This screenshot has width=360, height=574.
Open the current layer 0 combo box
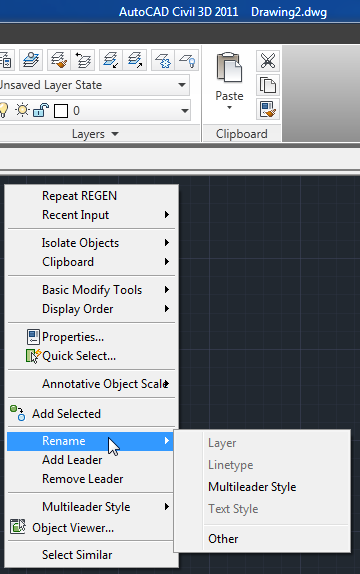(x=94, y=110)
